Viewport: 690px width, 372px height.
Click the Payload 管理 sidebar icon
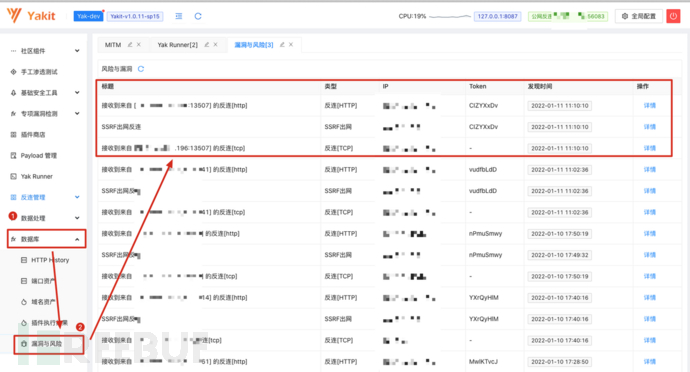(x=13, y=155)
